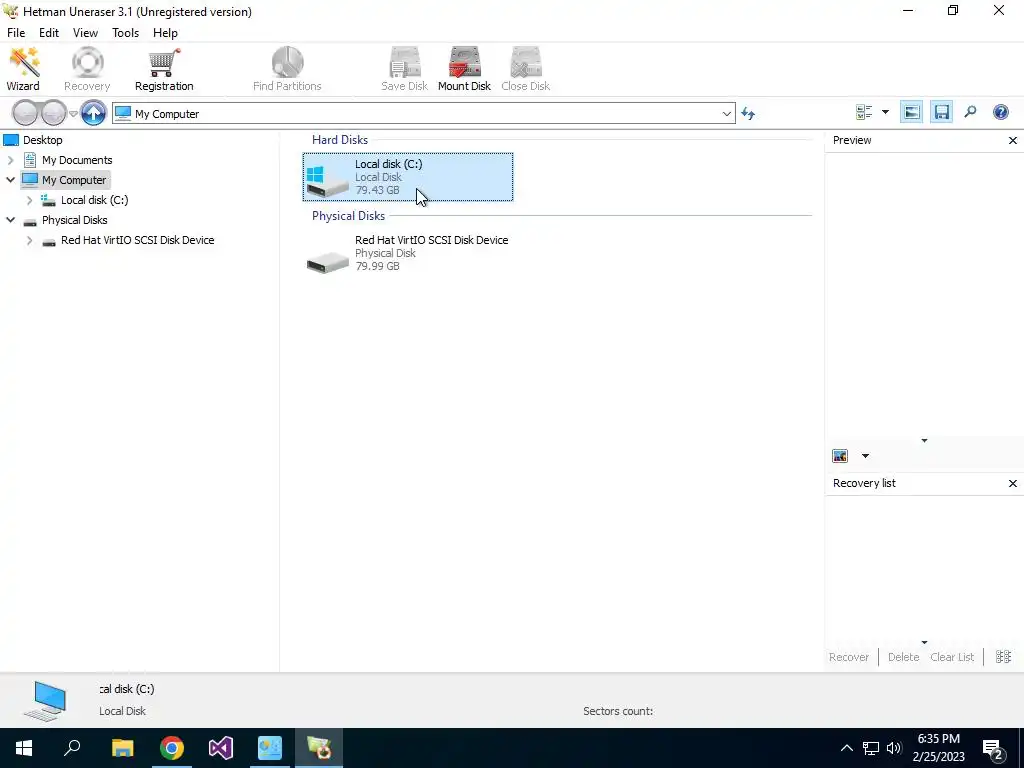The image size is (1024, 768).
Task: Select Desktop in the folder tree
Action: tap(42, 140)
